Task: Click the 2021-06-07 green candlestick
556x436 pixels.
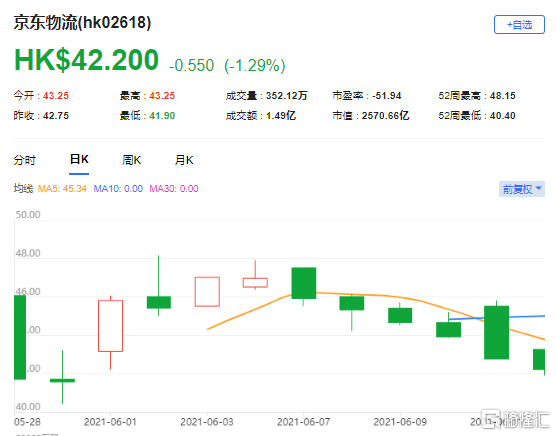Action: [304, 283]
